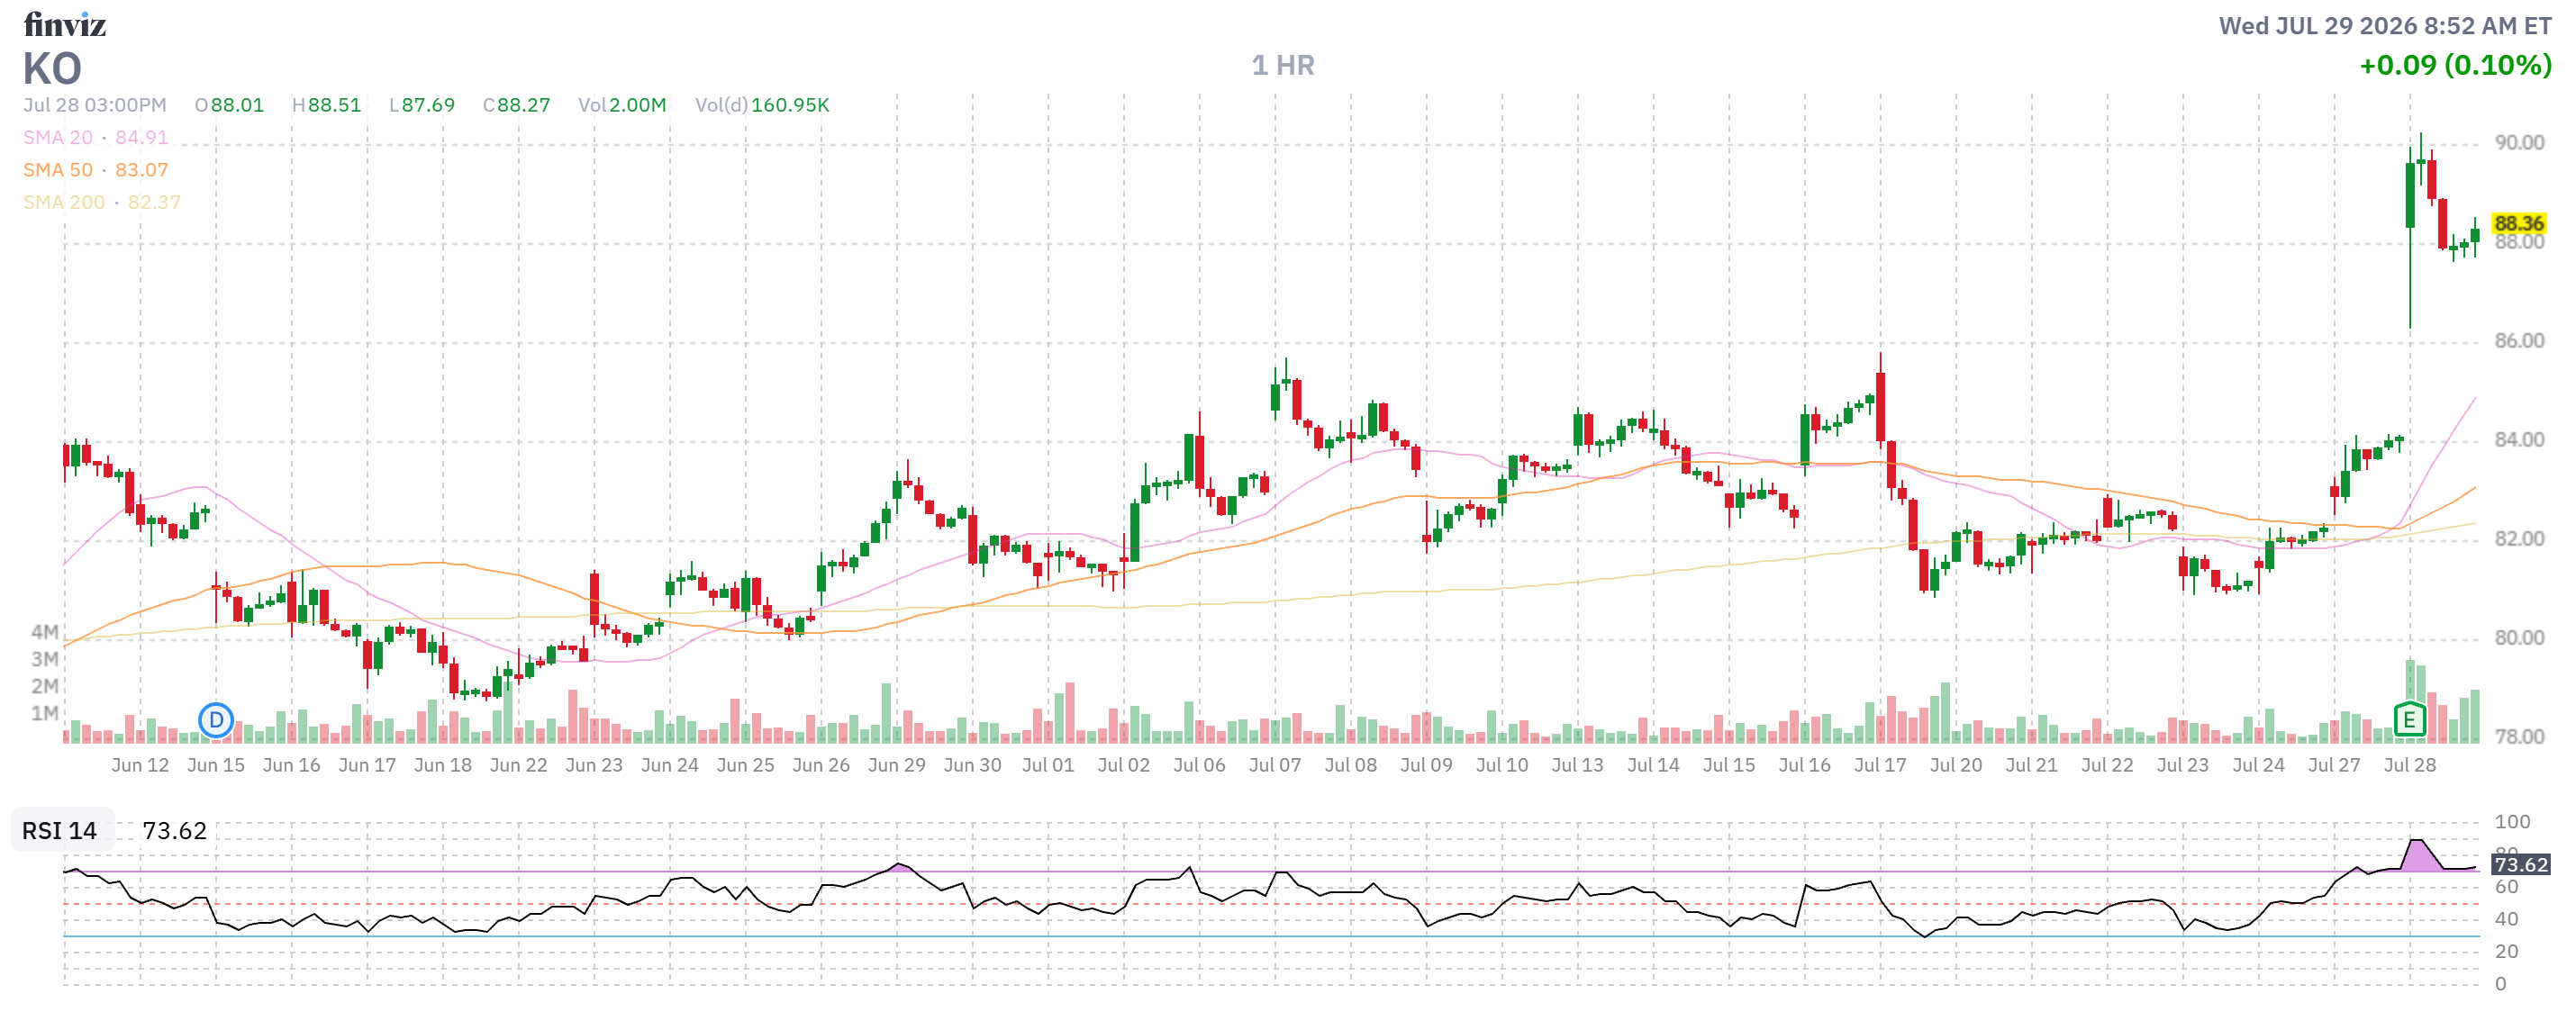Screen dimensions: 2576x1012
Task: Click the Jul 13 date label
Action: click(1577, 765)
